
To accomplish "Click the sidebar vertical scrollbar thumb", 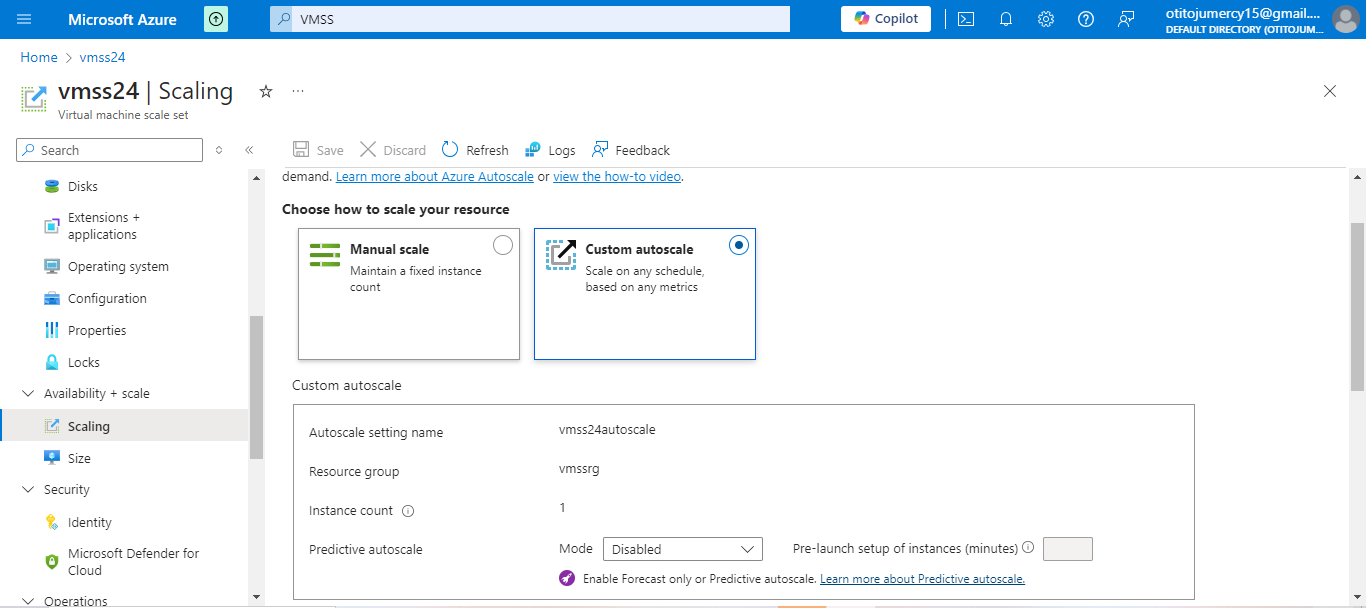I will click(x=256, y=386).
